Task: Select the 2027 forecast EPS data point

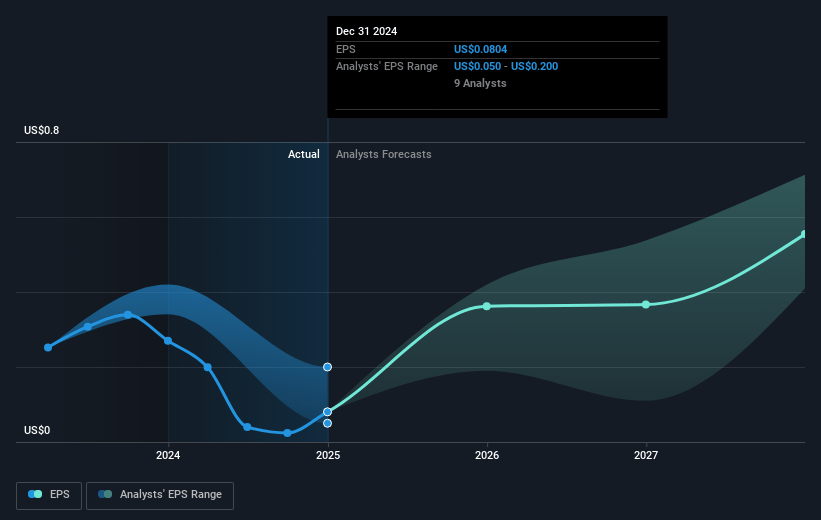Action: click(646, 304)
